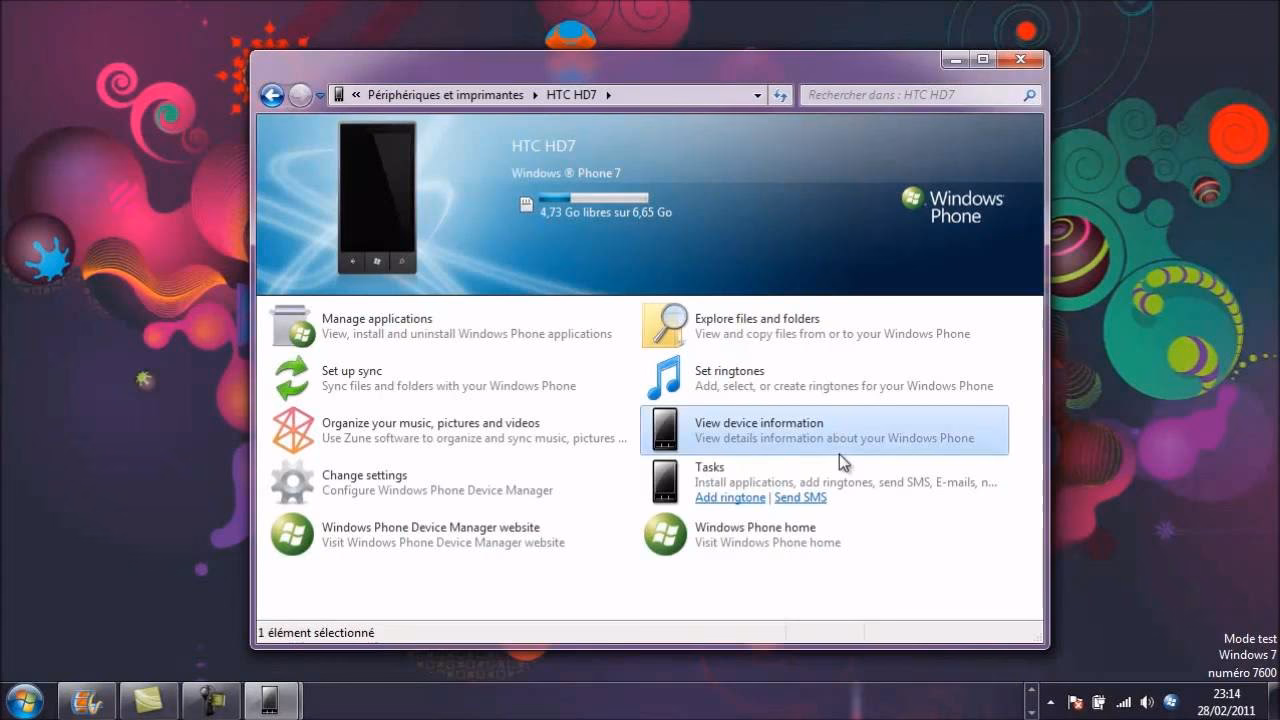1280x720 pixels.
Task: Click the storage card icon beside capacity bar
Action: (526, 204)
